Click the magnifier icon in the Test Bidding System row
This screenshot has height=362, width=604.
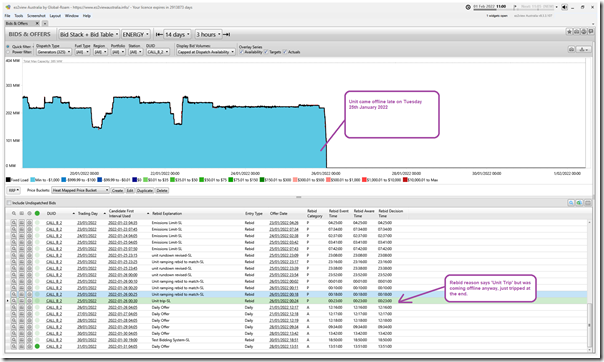point(13,340)
